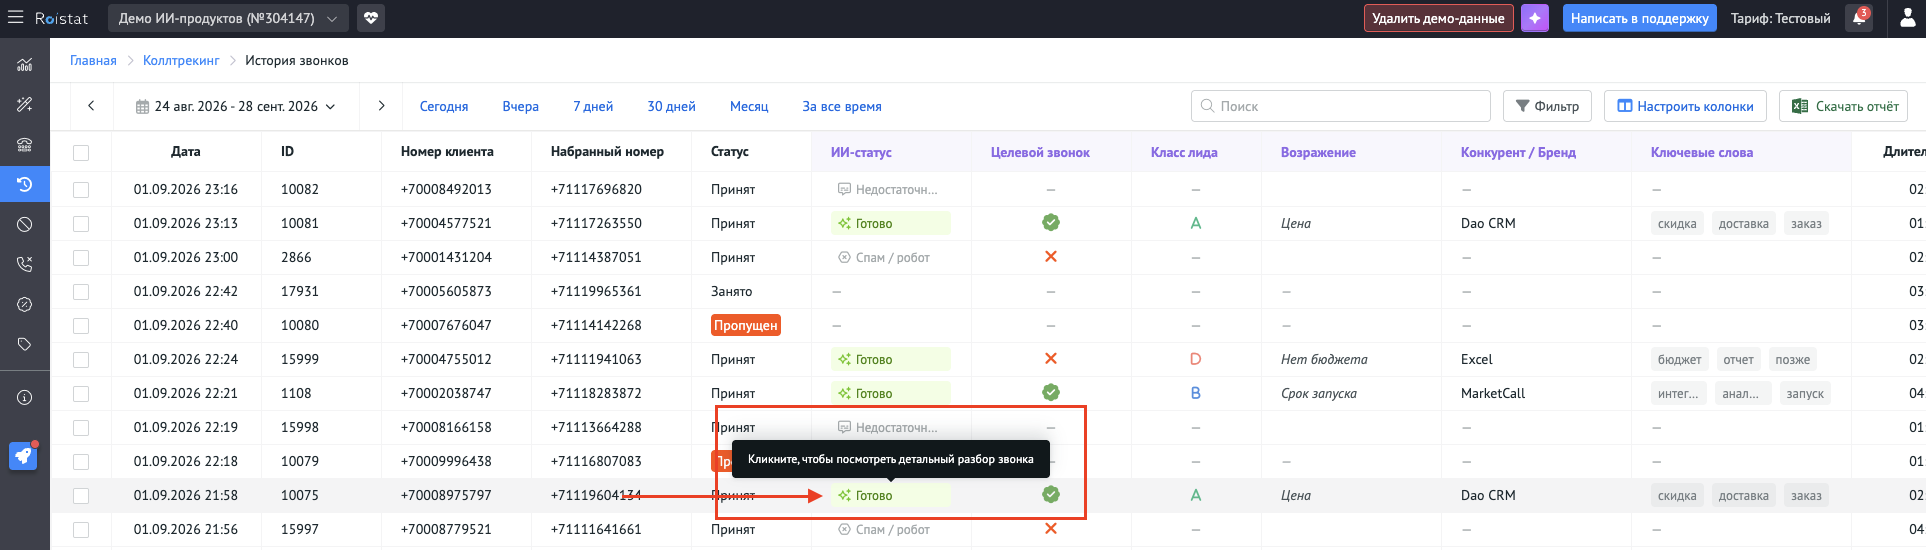
Task: Click Настроить колонки button
Action: click(x=1685, y=106)
